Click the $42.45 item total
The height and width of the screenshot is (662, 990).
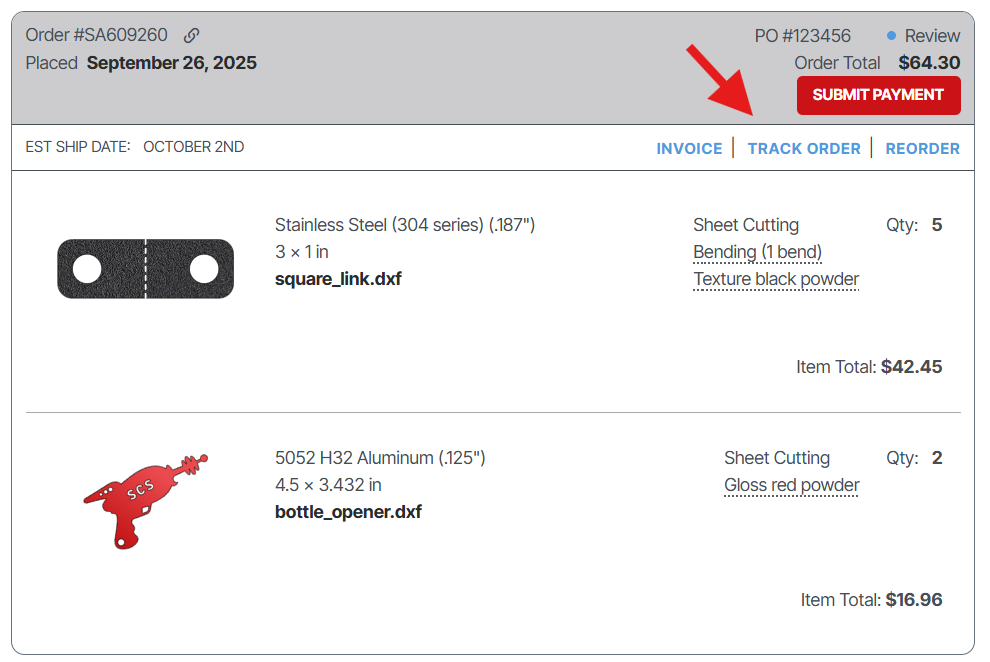tap(911, 367)
